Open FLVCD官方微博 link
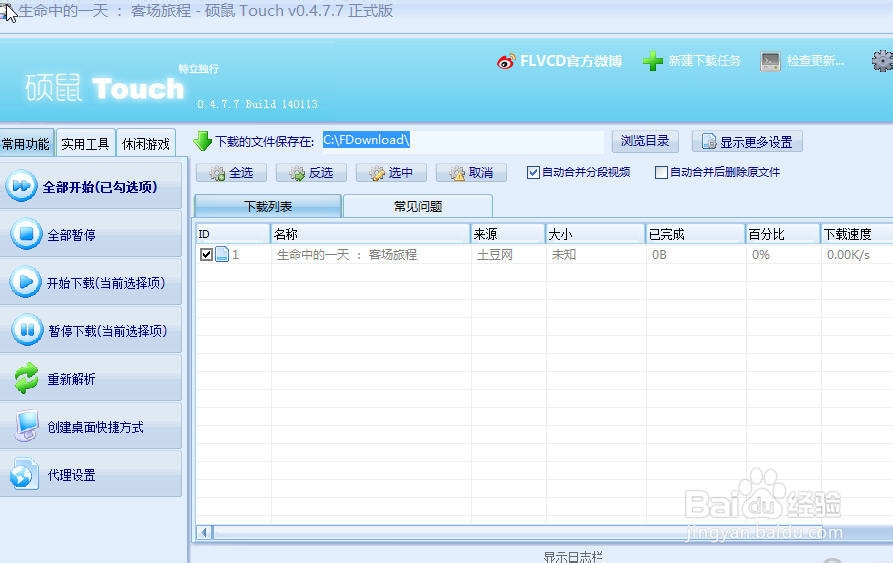The width and height of the screenshot is (893, 563). [x=571, y=61]
